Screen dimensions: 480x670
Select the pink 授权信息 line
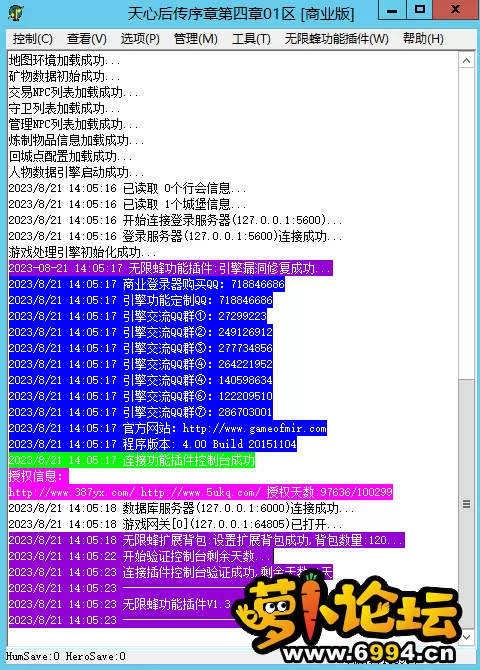38,477
